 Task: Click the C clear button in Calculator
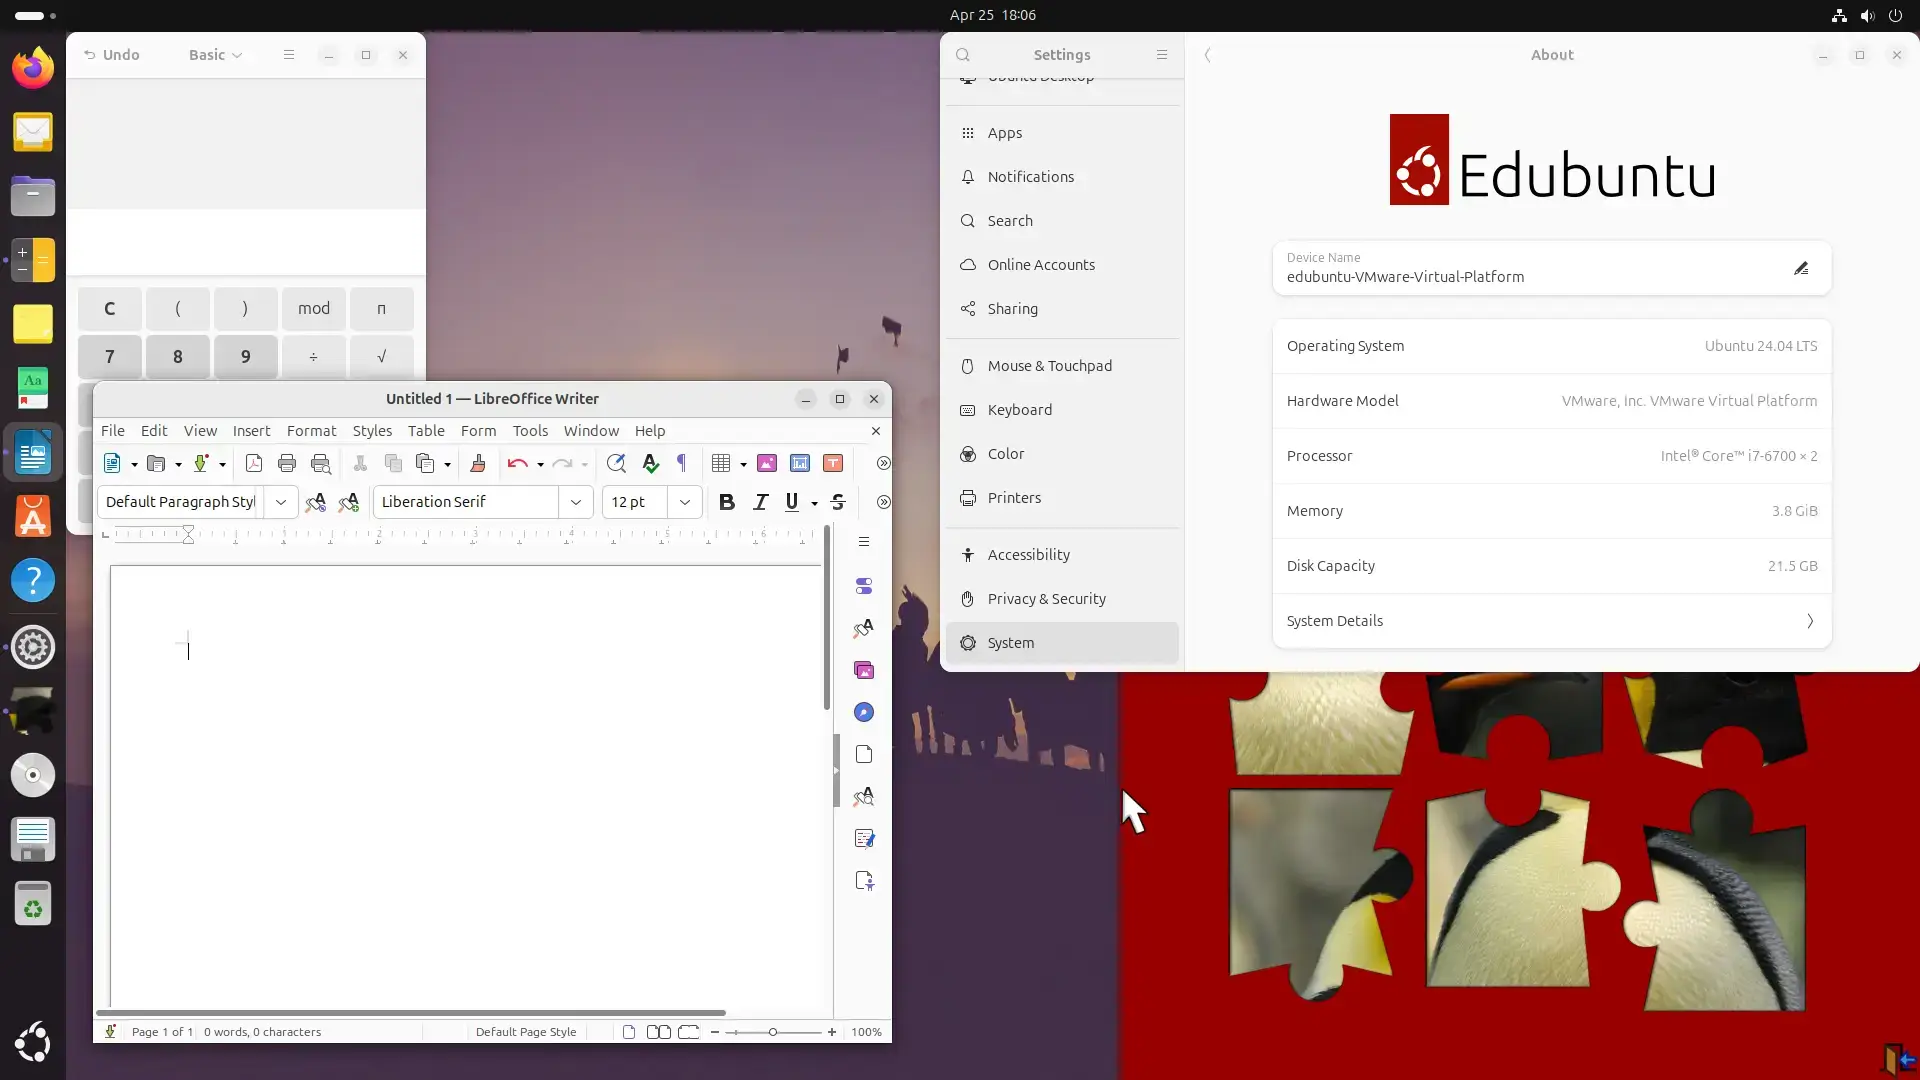110,309
